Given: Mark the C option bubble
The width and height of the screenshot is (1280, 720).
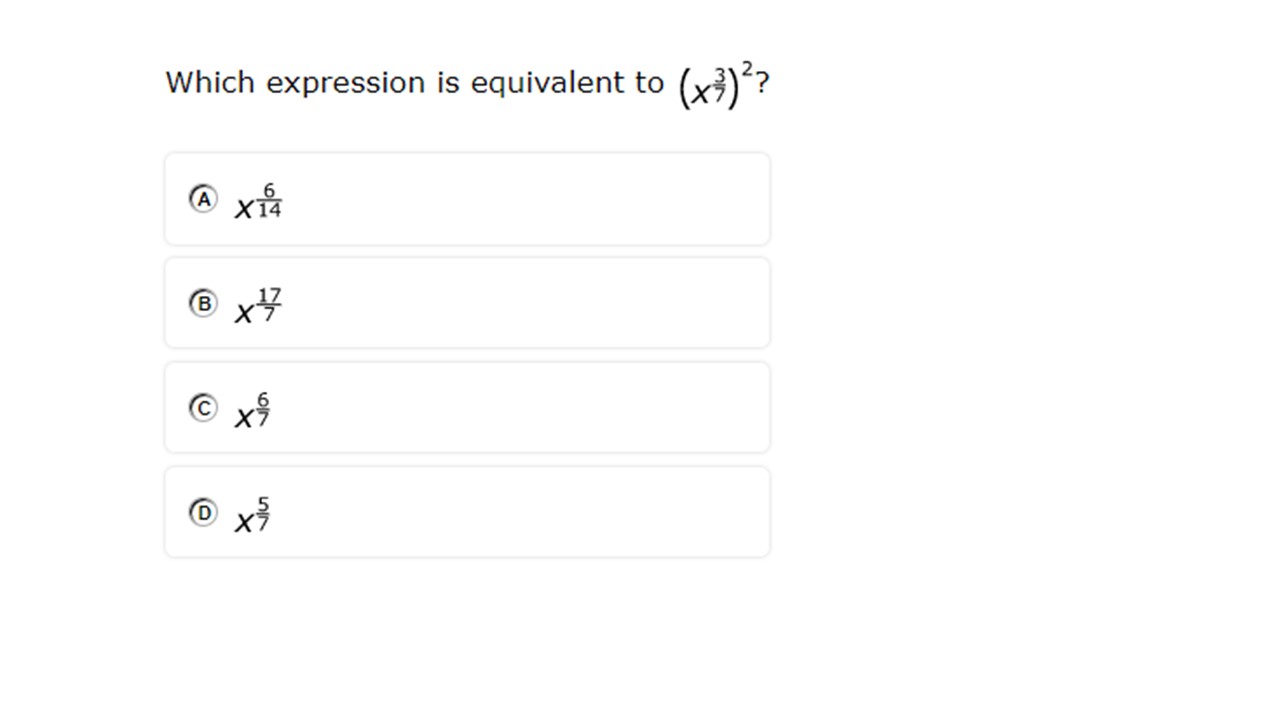Looking at the screenshot, I should (x=203, y=408).
